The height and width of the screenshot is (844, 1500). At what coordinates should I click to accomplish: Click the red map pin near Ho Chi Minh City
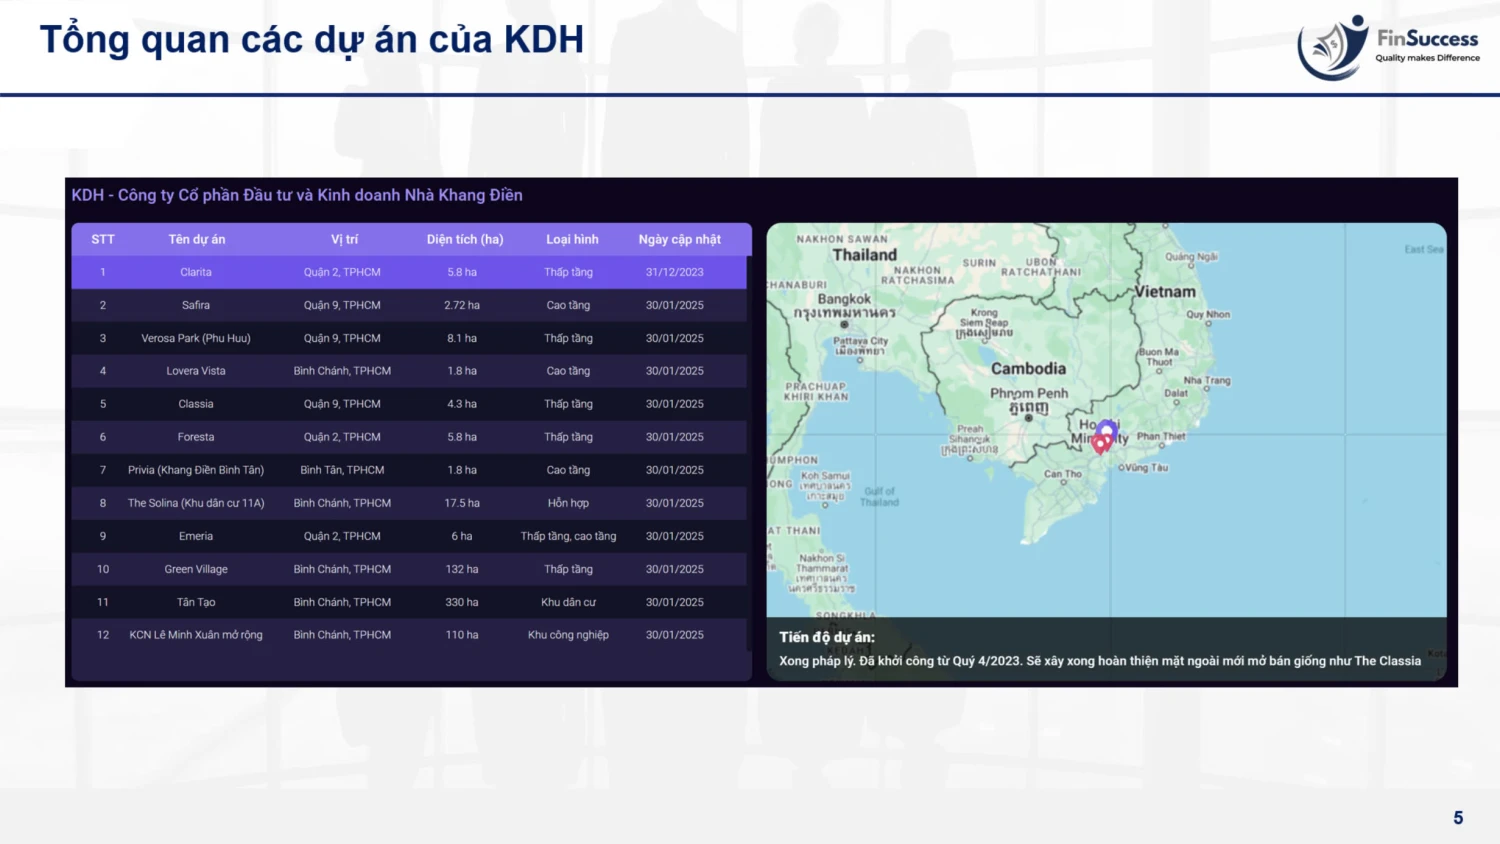click(1101, 445)
